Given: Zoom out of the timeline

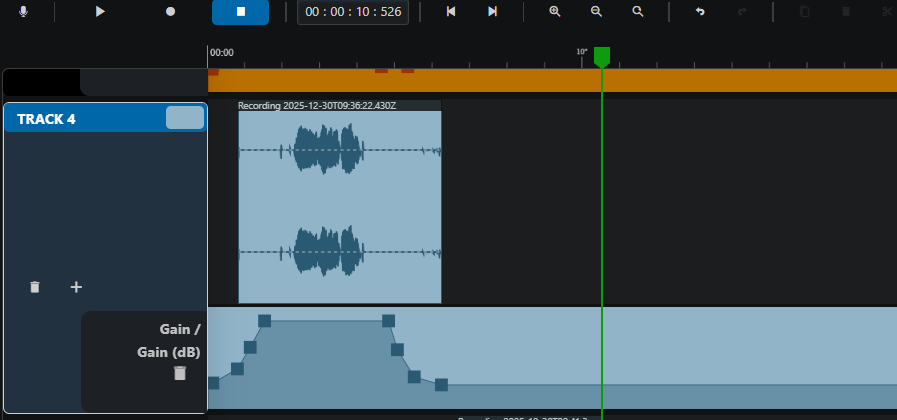Looking at the screenshot, I should 596,11.
